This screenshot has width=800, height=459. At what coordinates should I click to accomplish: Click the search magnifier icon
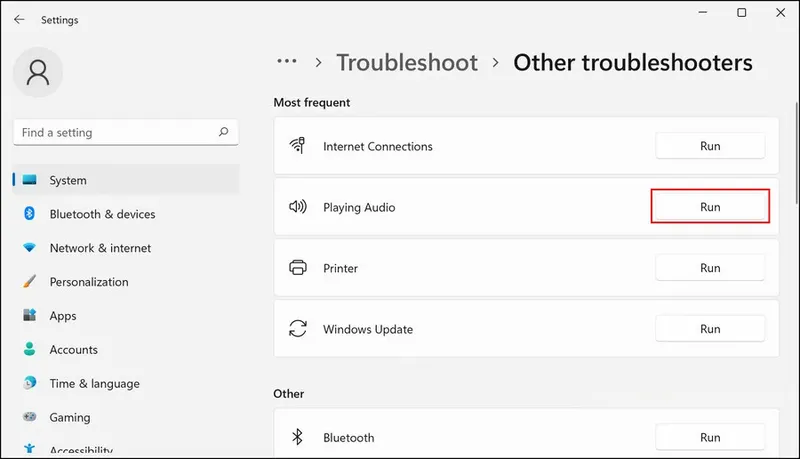click(223, 132)
